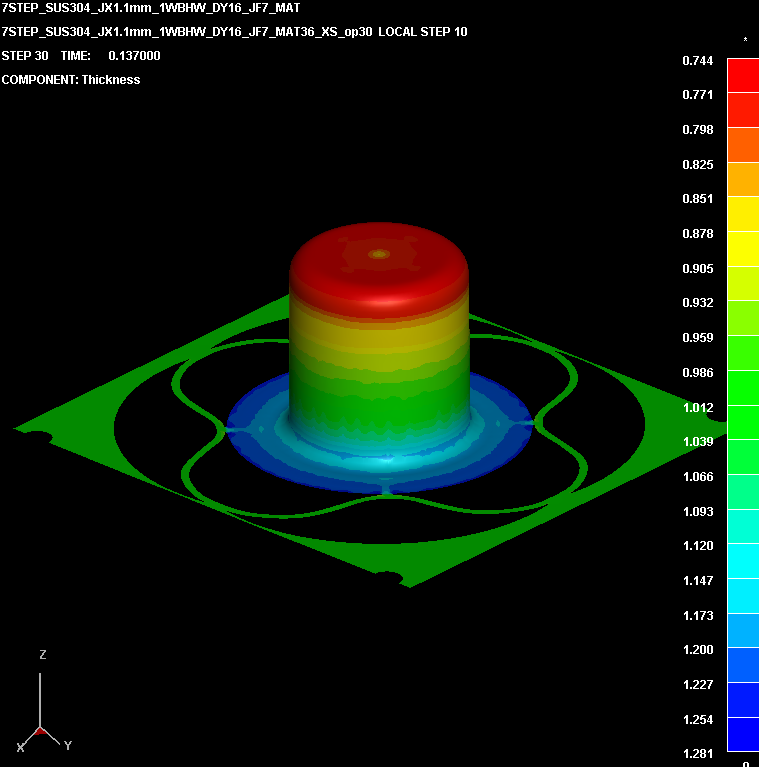Click the legend value 0.905
Screen dimensions: 759x767
click(698, 269)
